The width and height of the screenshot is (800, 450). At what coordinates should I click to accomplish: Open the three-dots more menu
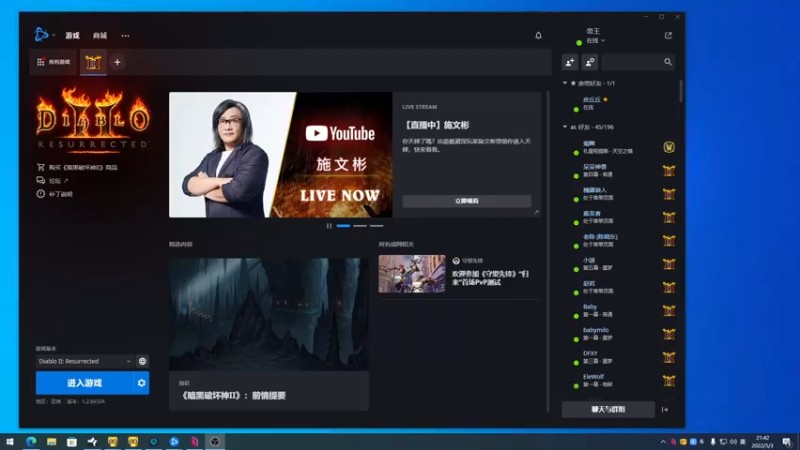point(126,36)
